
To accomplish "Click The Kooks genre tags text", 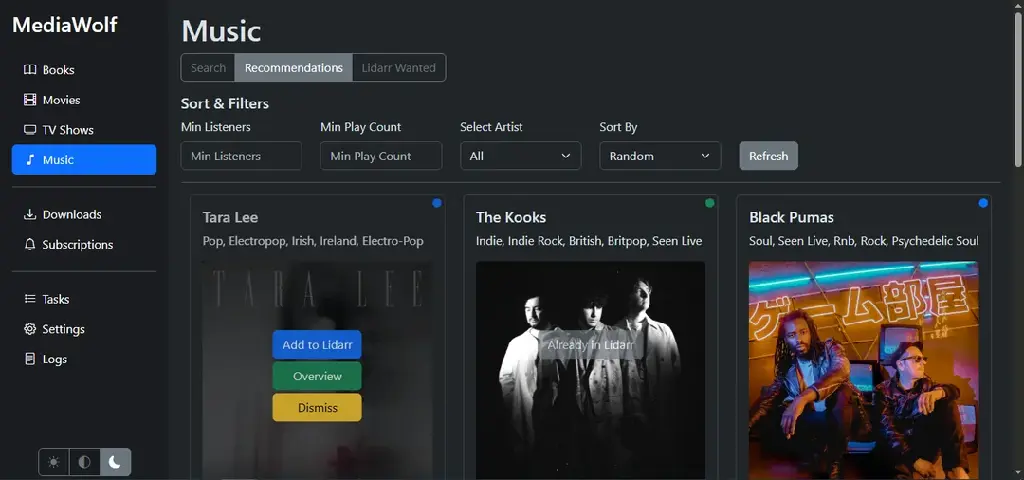I will tap(589, 241).
